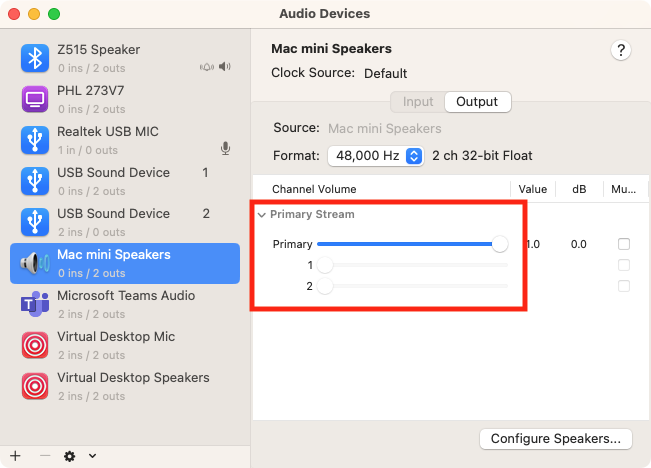This screenshot has height=468, width=651.
Task: Click the default input microphone indicator
Action: (x=225, y=148)
